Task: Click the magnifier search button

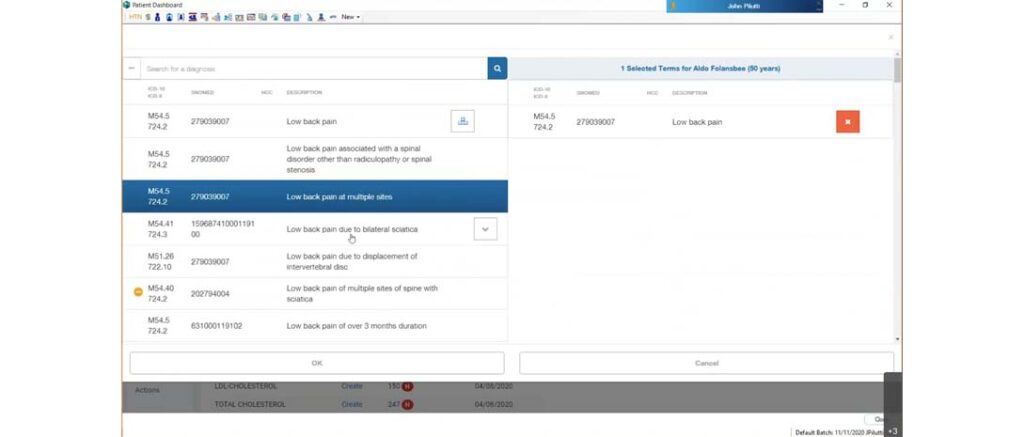Action: click(497, 69)
